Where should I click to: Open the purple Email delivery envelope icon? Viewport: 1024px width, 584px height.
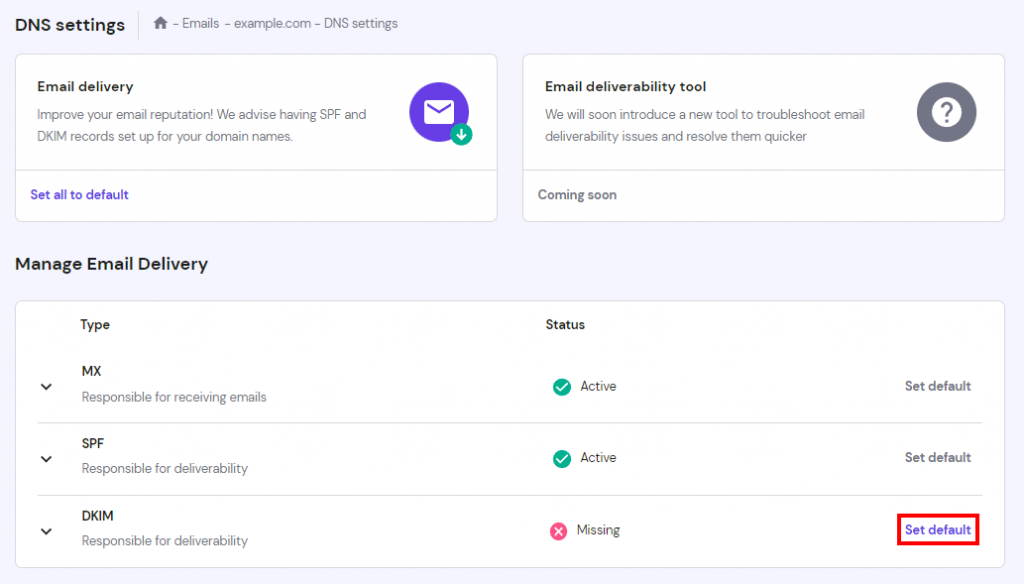point(438,112)
